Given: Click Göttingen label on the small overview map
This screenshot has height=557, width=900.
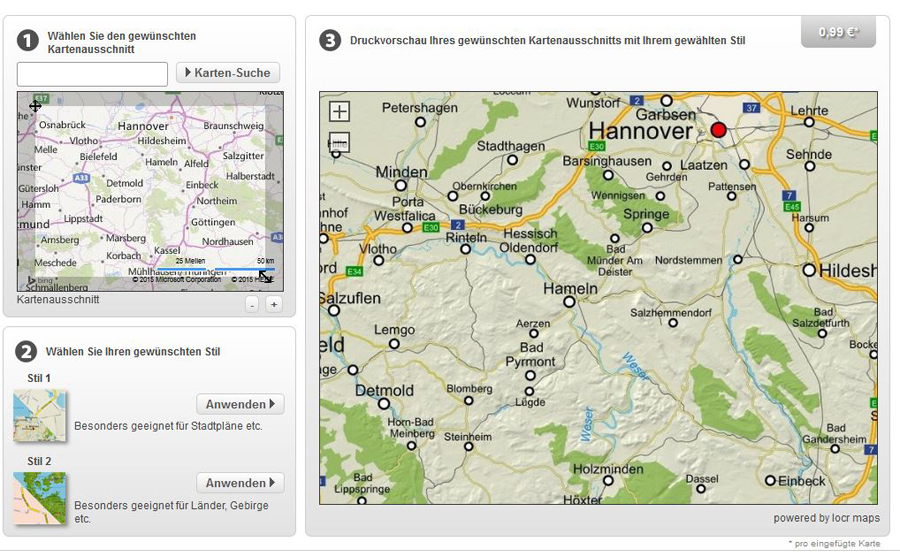Looking at the screenshot, I should 213,222.
